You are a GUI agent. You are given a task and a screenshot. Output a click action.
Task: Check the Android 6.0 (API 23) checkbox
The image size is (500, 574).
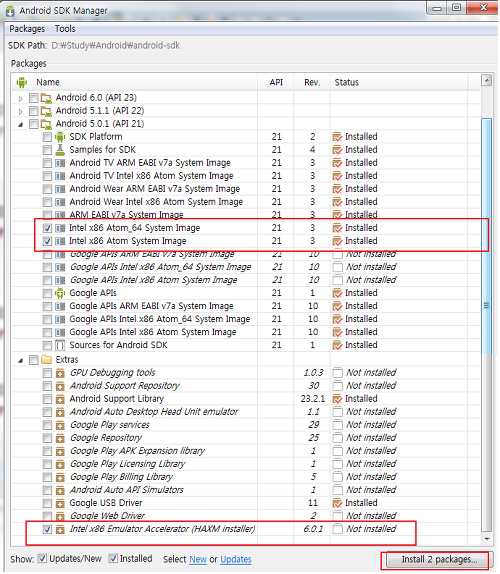[x=34, y=98]
